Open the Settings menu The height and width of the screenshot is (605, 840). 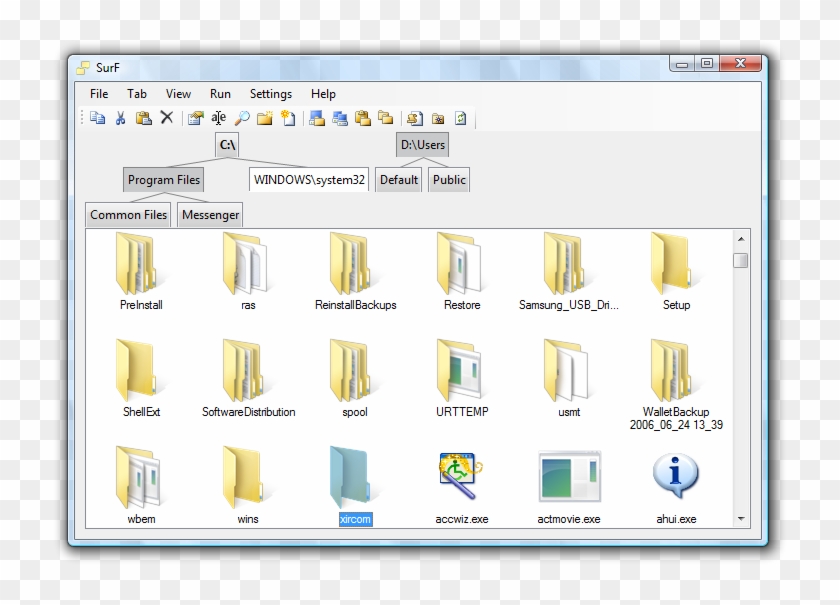tap(271, 94)
